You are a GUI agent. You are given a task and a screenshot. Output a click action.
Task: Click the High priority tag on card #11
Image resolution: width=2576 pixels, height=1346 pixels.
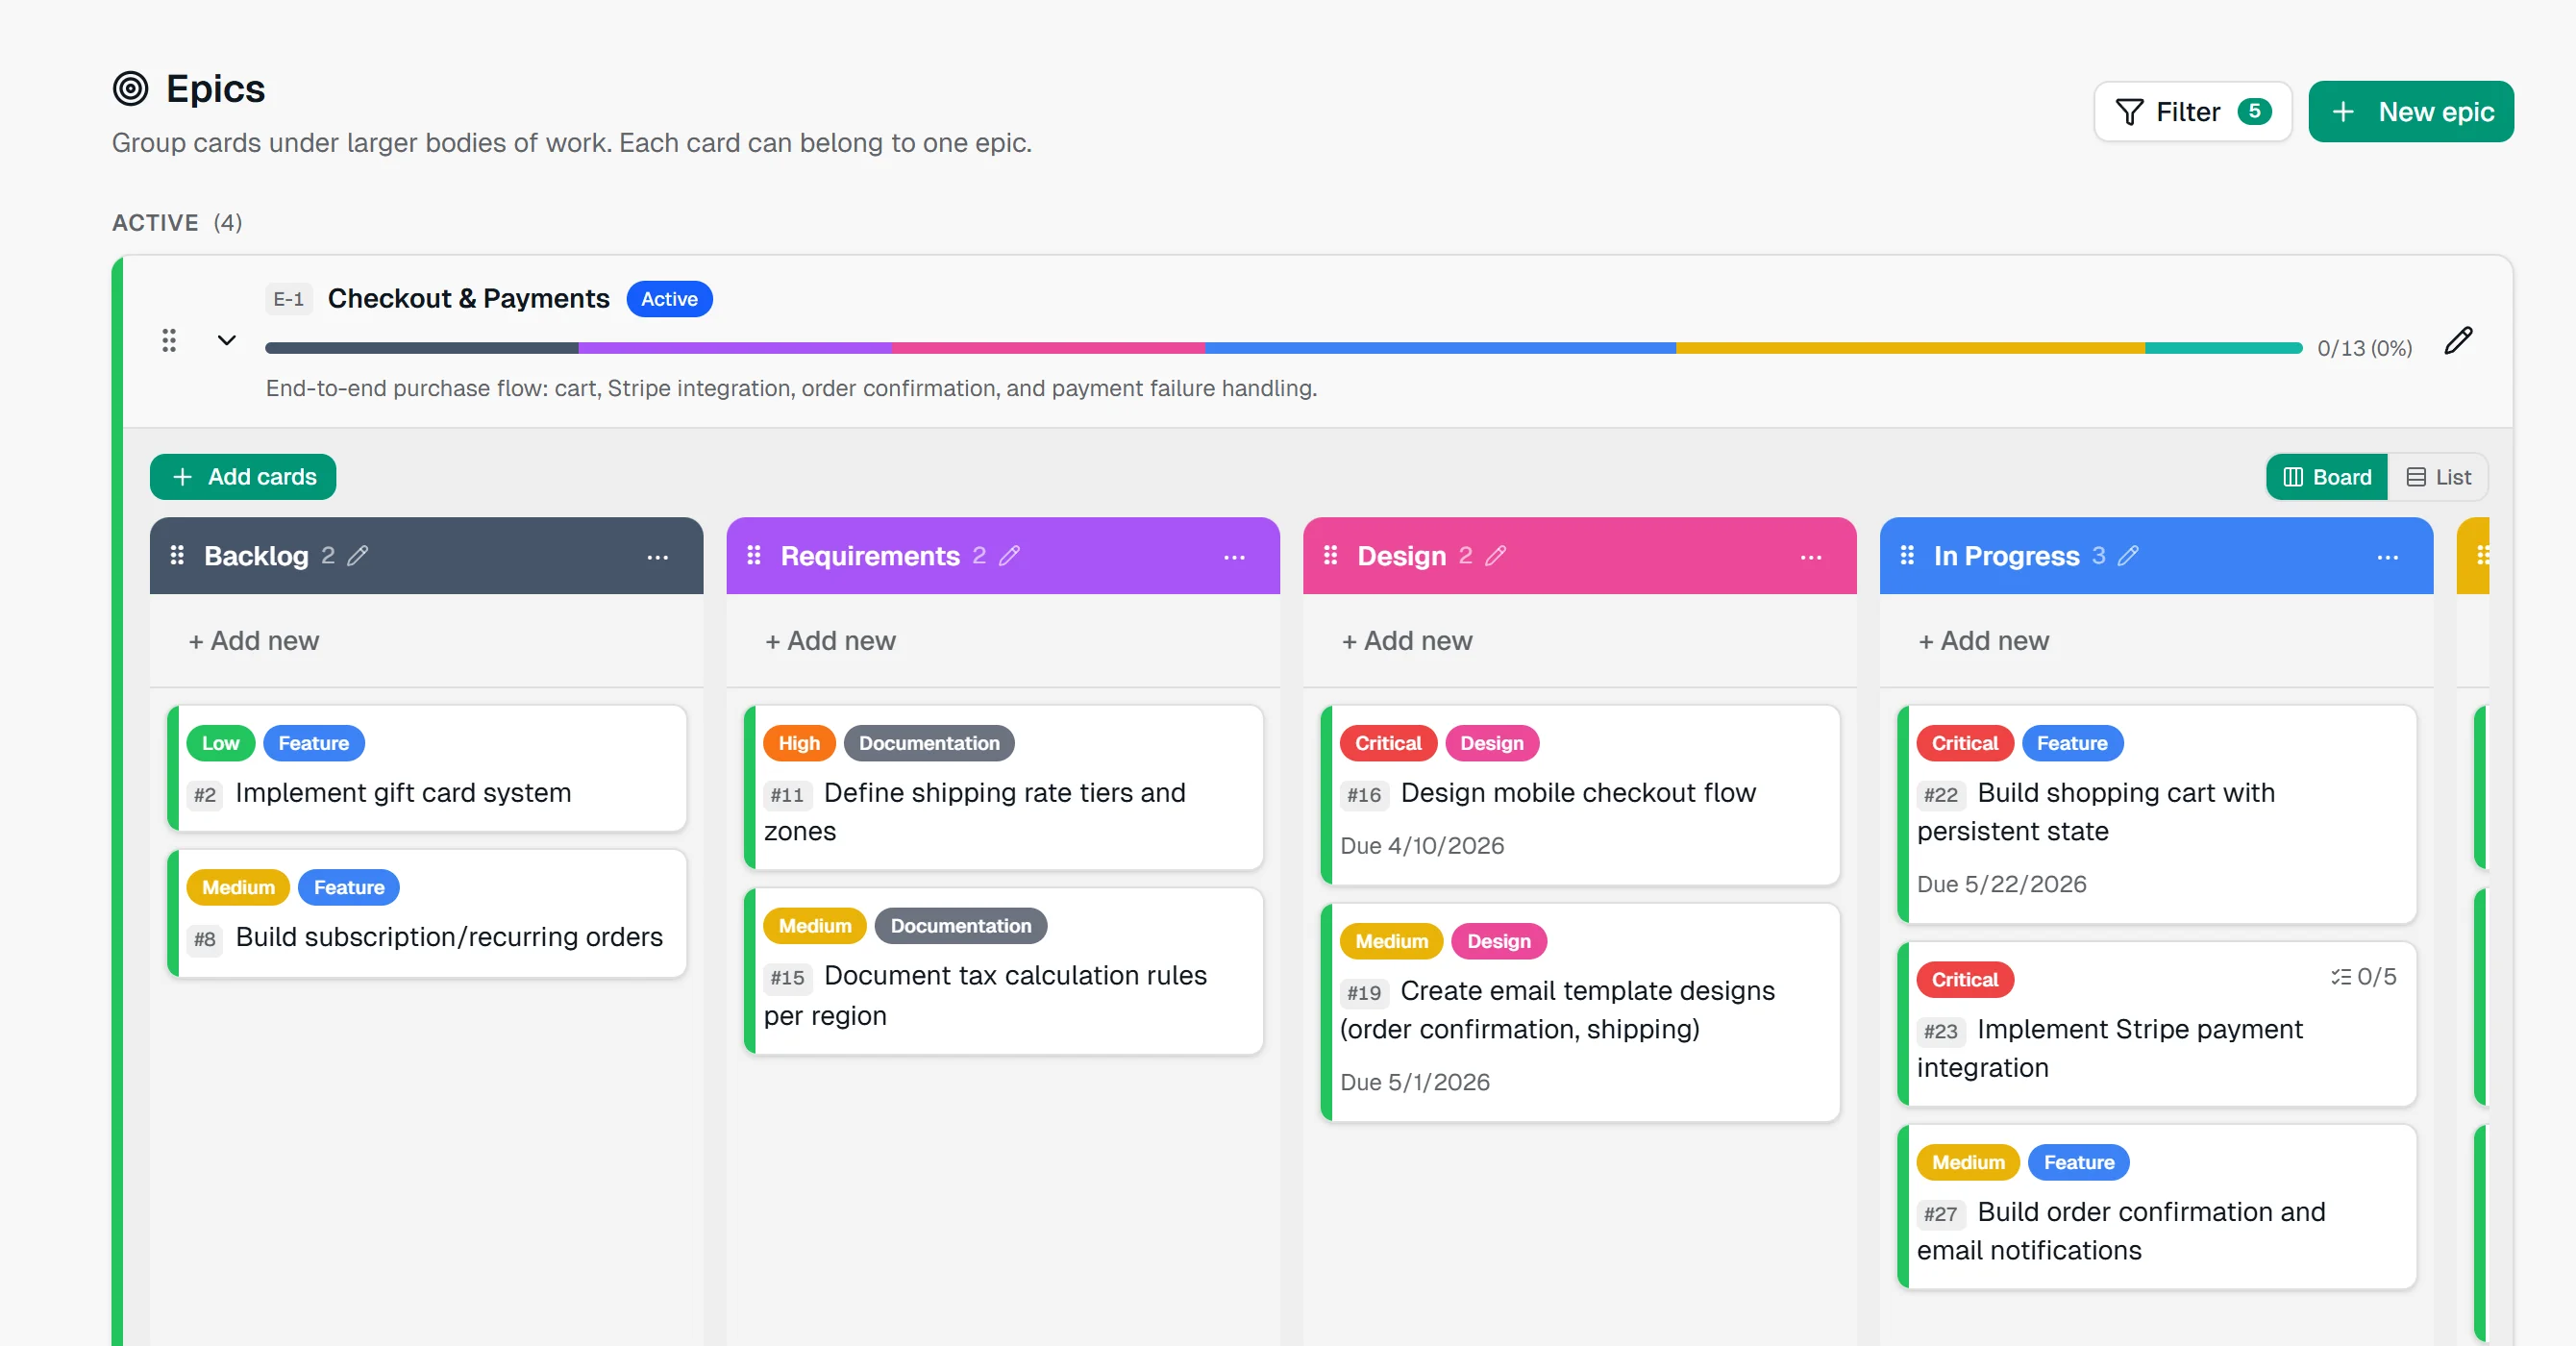pyautogui.click(x=798, y=743)
